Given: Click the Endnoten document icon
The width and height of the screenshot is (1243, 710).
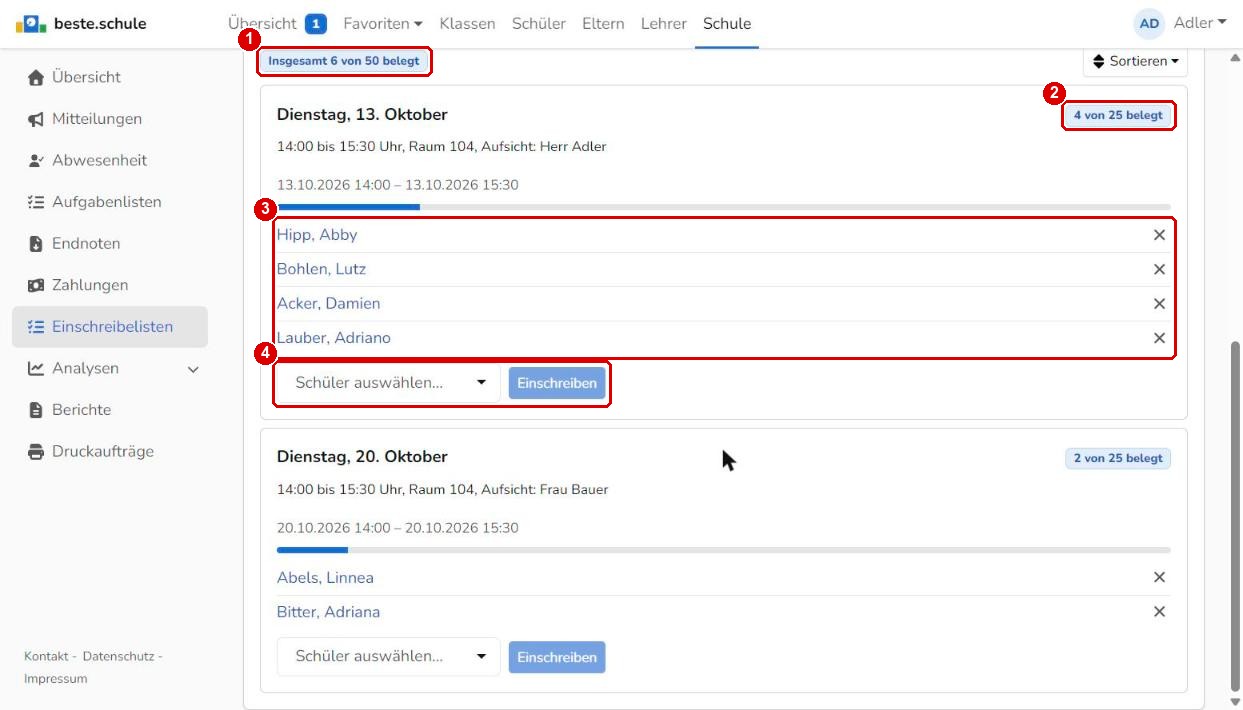Looking at the screenshot, I should (x=36, y=243).
